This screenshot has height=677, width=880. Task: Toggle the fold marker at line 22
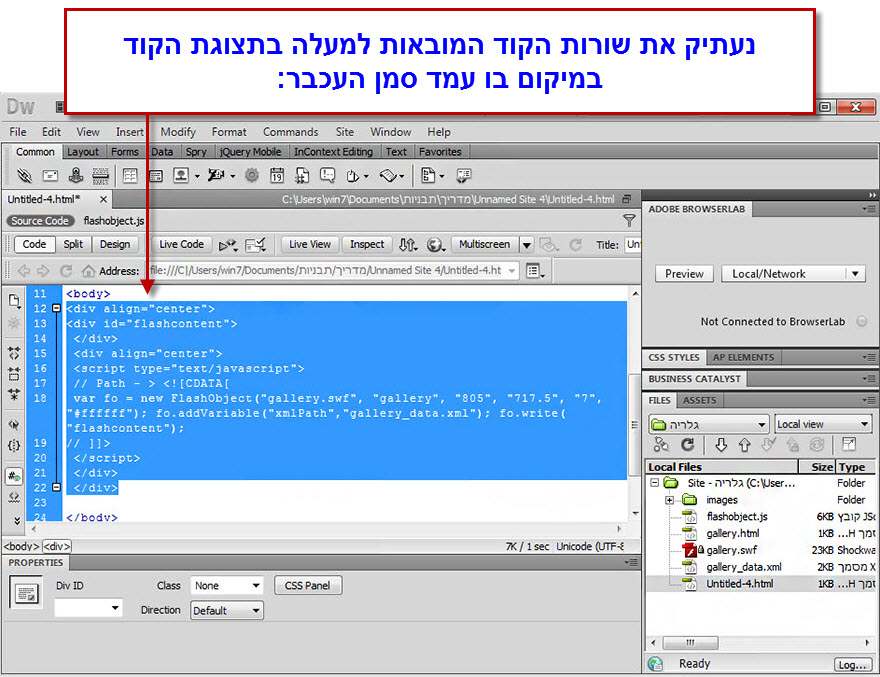(x=56, y=487)
